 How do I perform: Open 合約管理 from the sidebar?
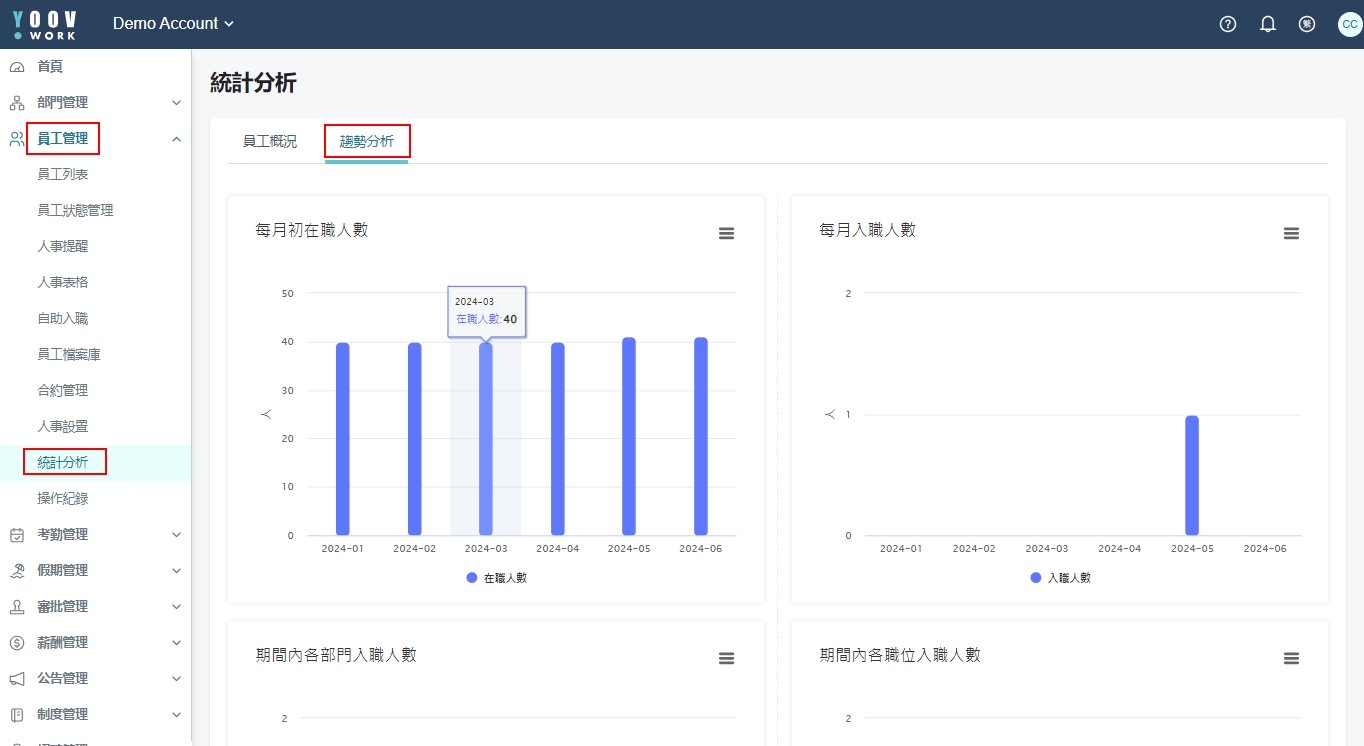pyautogui.click(x=63, y=390)
